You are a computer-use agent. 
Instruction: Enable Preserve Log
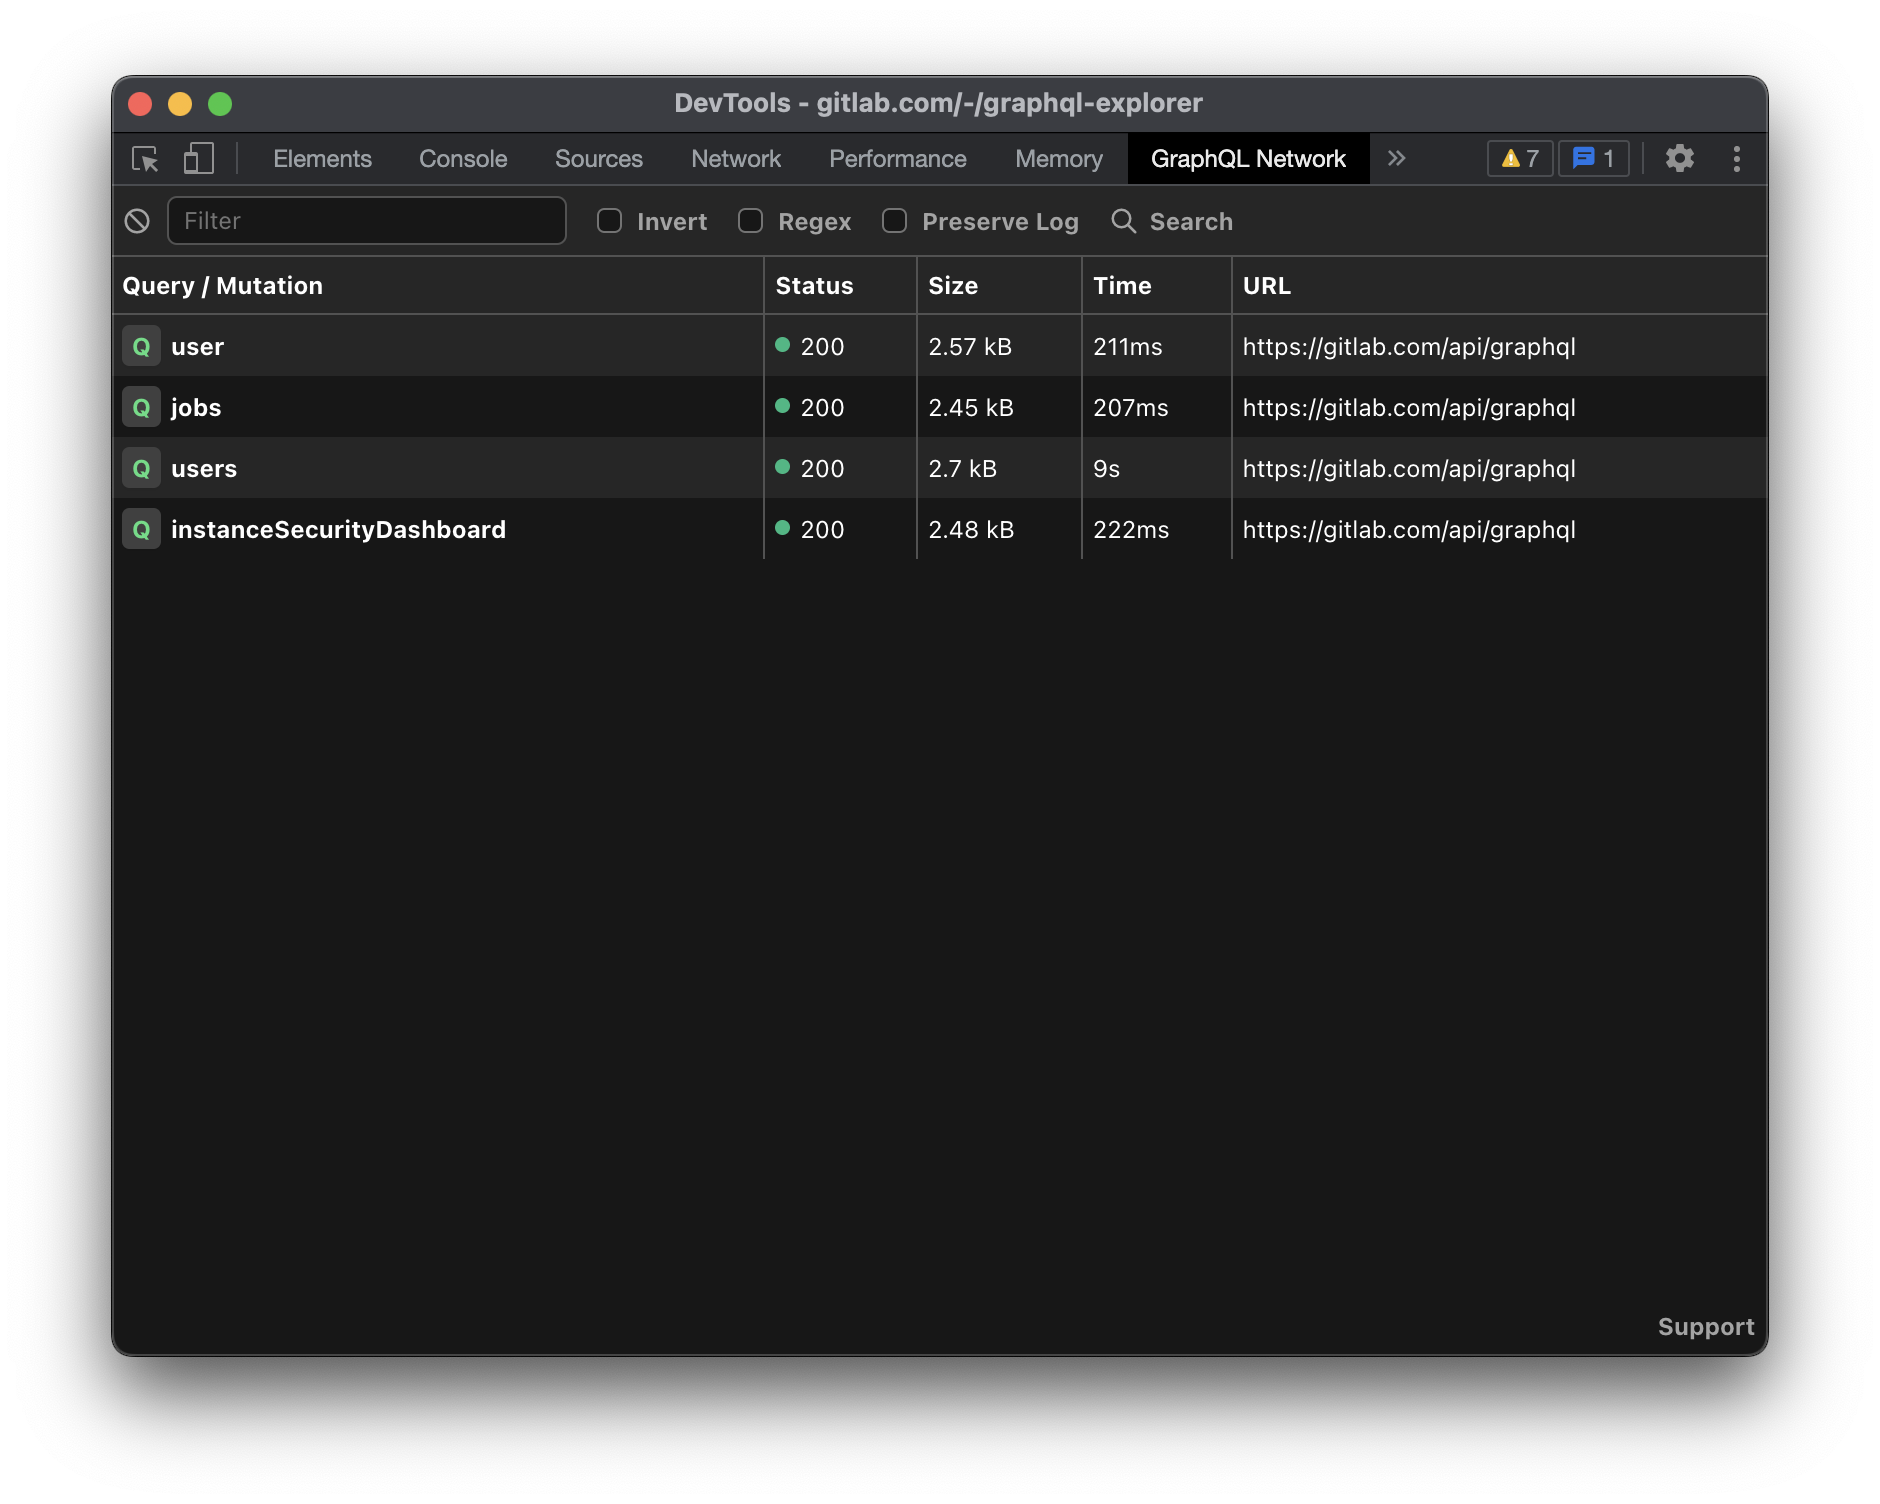894,221
